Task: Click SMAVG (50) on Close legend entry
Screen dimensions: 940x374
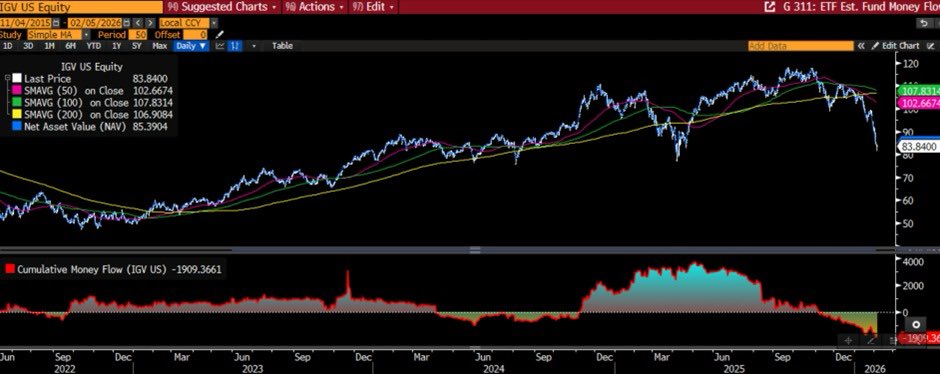Action: pyautogui.click(x=74, y=91)
